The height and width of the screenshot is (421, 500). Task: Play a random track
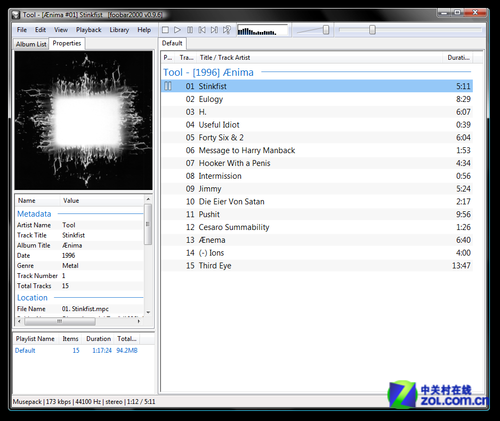(227, 30)
